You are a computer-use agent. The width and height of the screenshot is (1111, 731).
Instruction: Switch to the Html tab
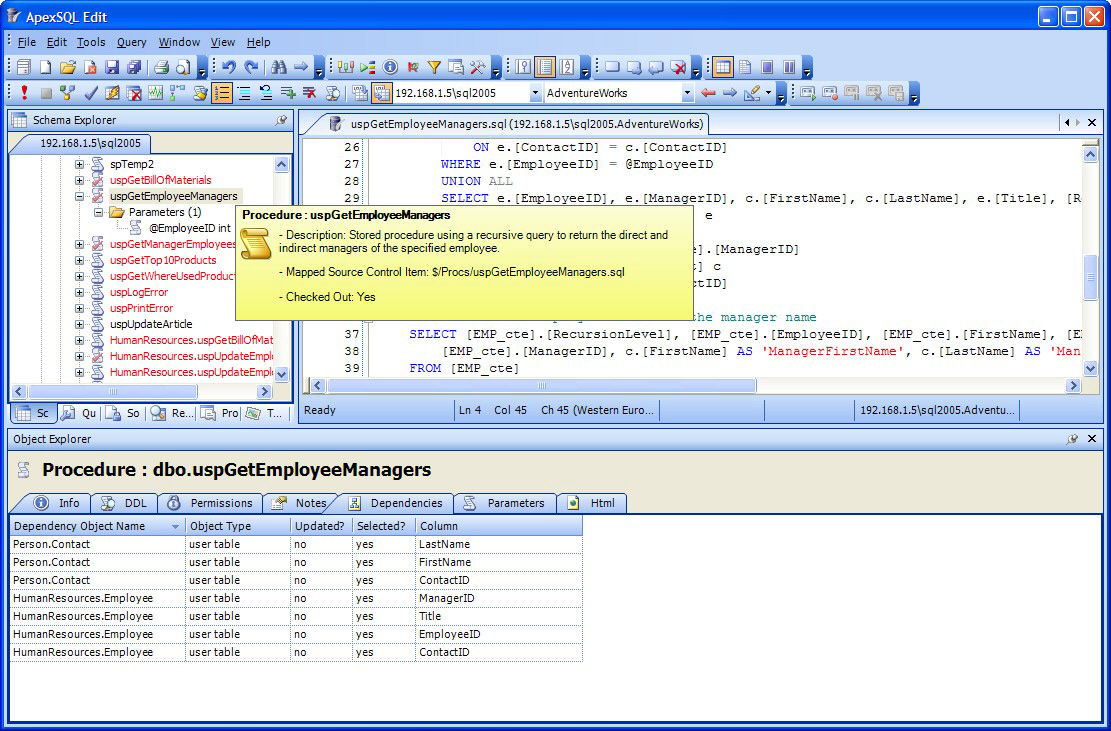(592, 503)
